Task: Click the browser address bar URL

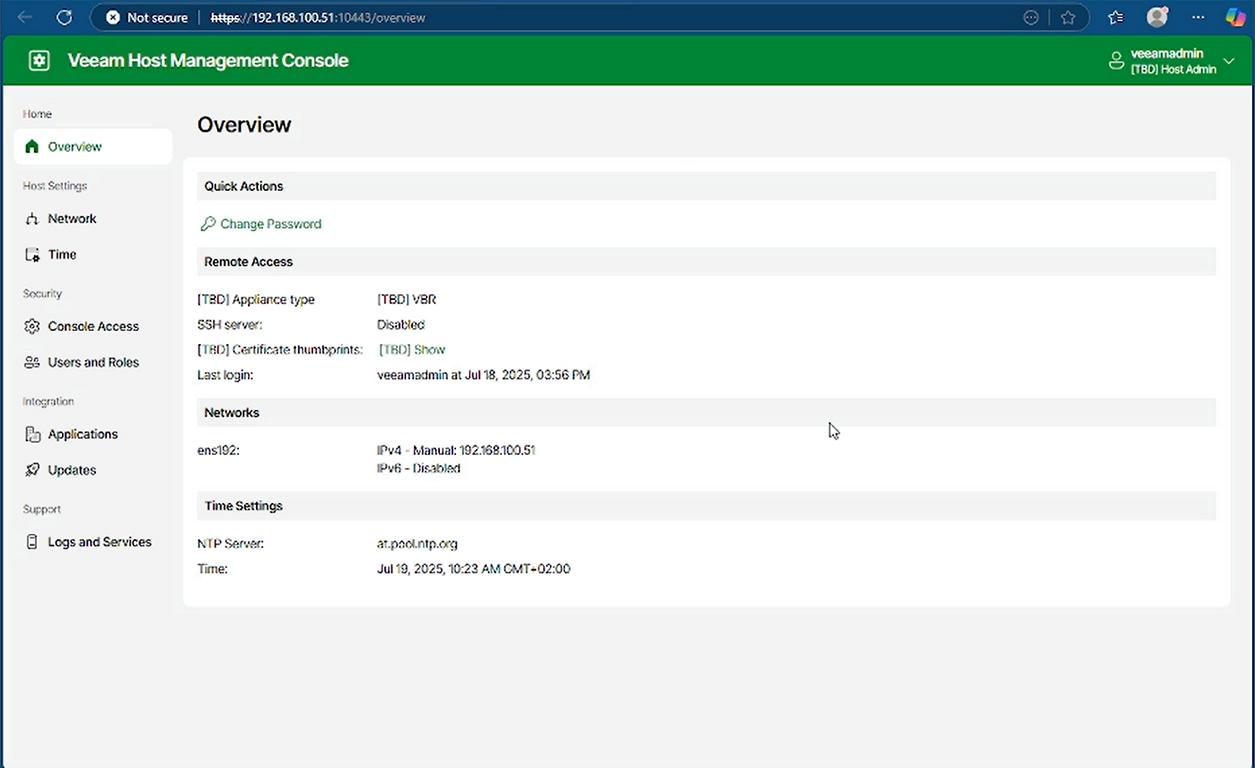Action: click(500, 17)
